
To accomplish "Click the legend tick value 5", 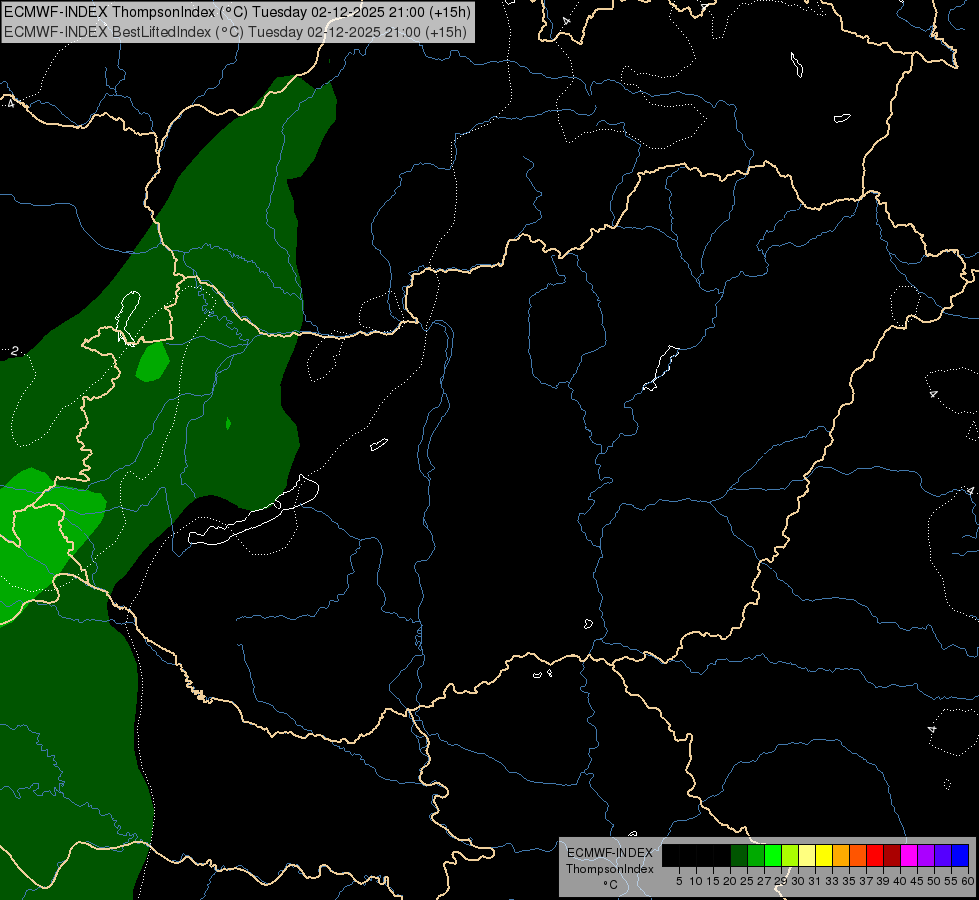I will [x=679, y=881].
